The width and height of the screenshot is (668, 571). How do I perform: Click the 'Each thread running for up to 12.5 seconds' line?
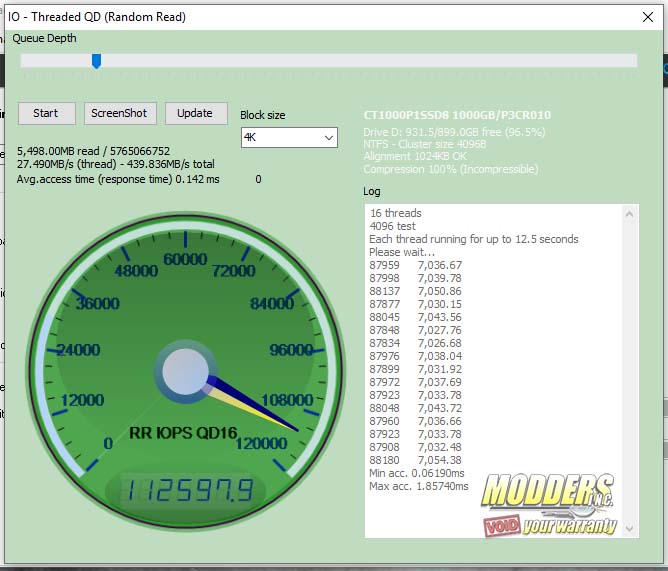(474, 239)
